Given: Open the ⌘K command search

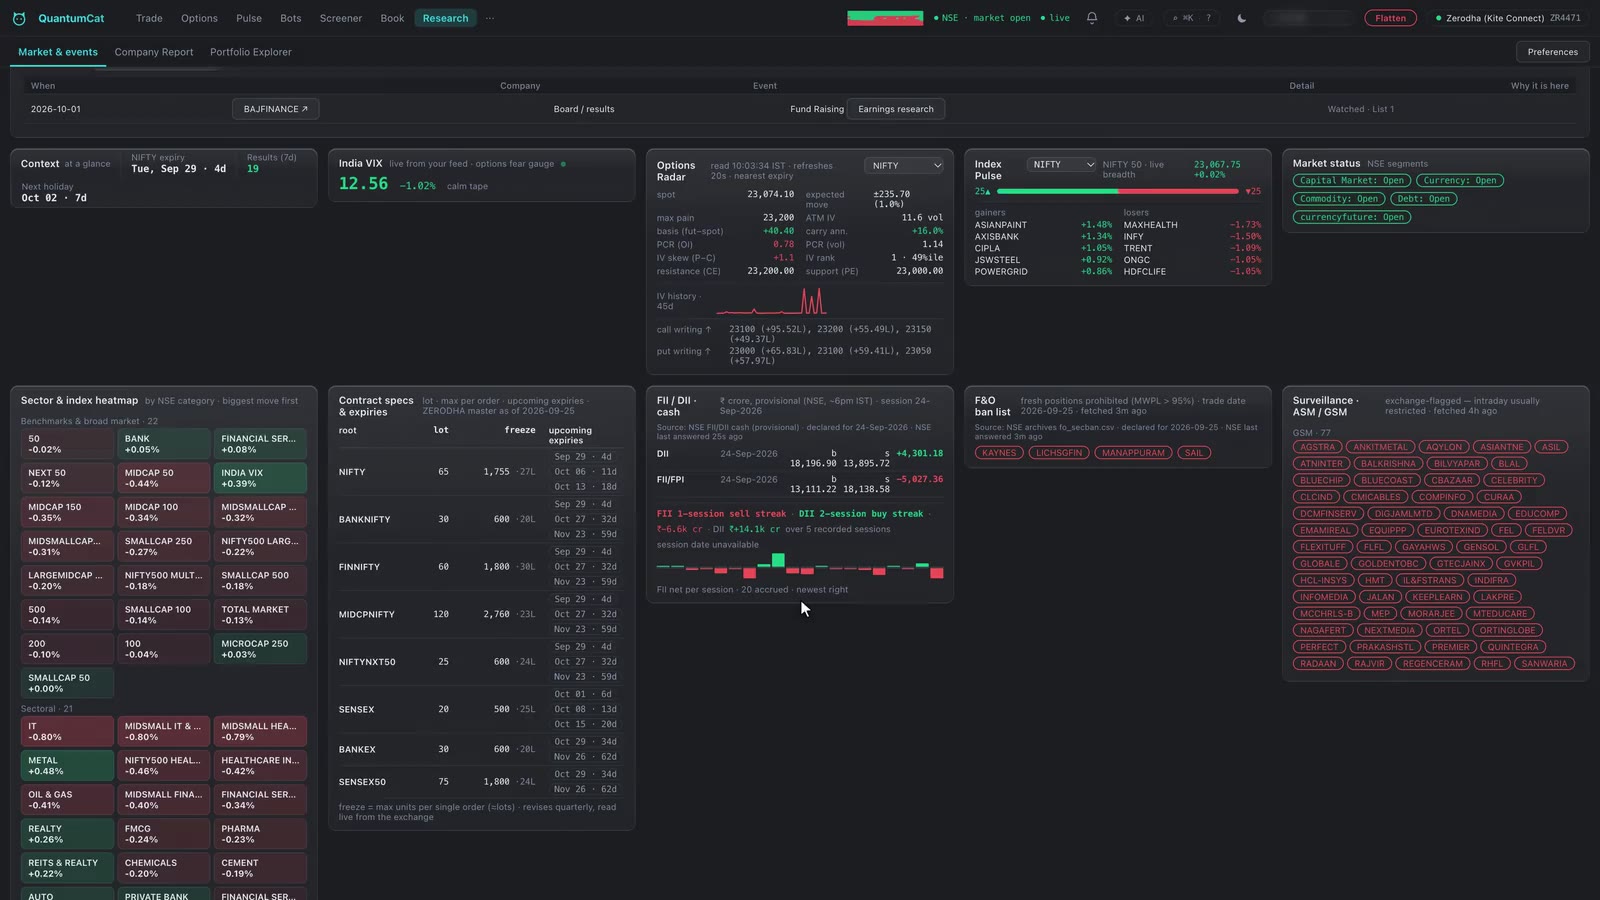Looking at the screenshot, I should click(1183, 18).
